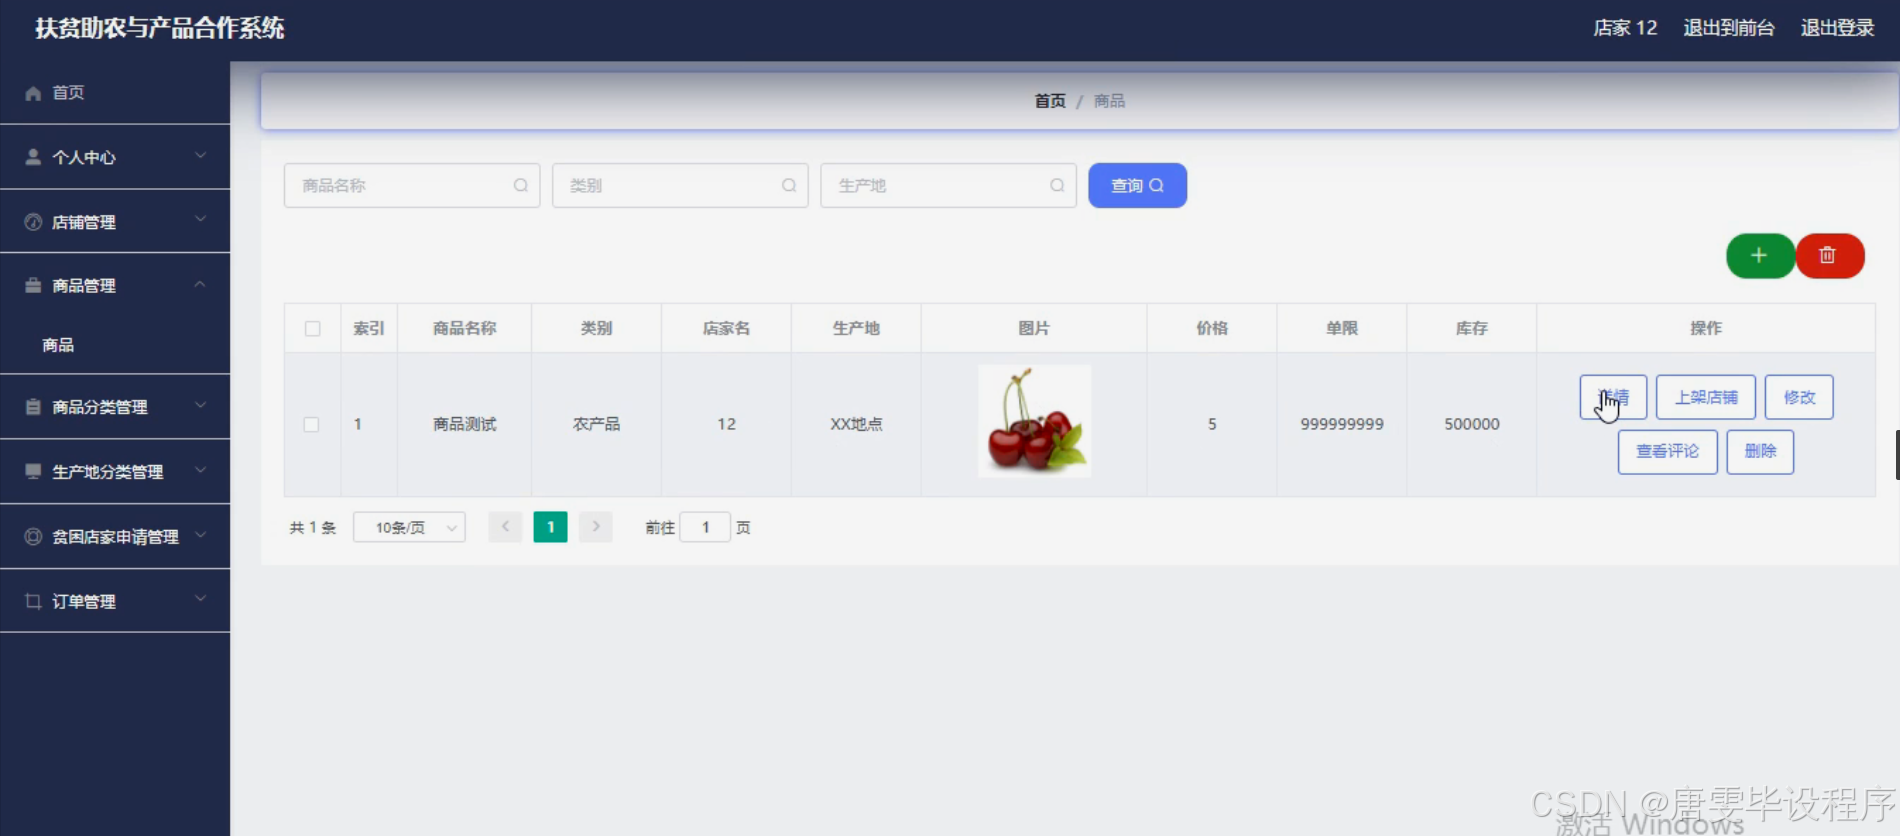Click the 查询 search button
The image size is (1900, 836).
[1137, 185]
